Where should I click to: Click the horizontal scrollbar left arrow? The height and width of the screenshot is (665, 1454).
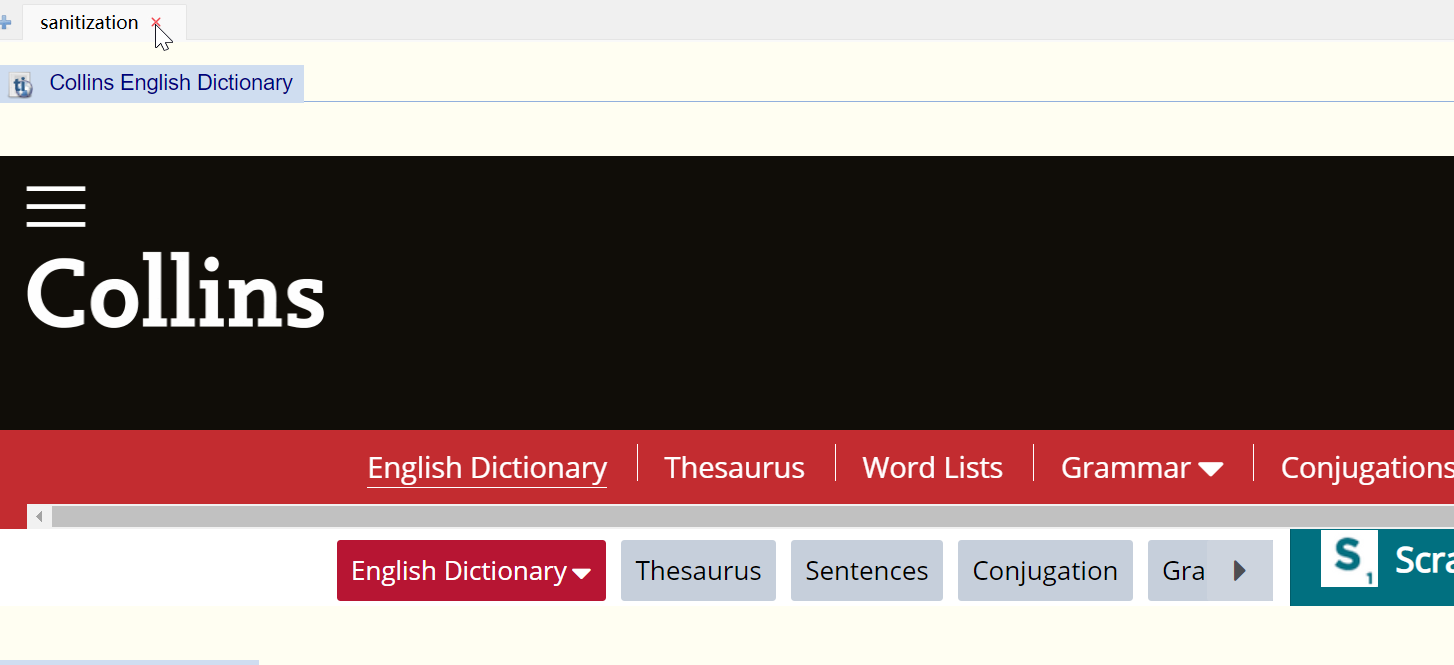40,517
